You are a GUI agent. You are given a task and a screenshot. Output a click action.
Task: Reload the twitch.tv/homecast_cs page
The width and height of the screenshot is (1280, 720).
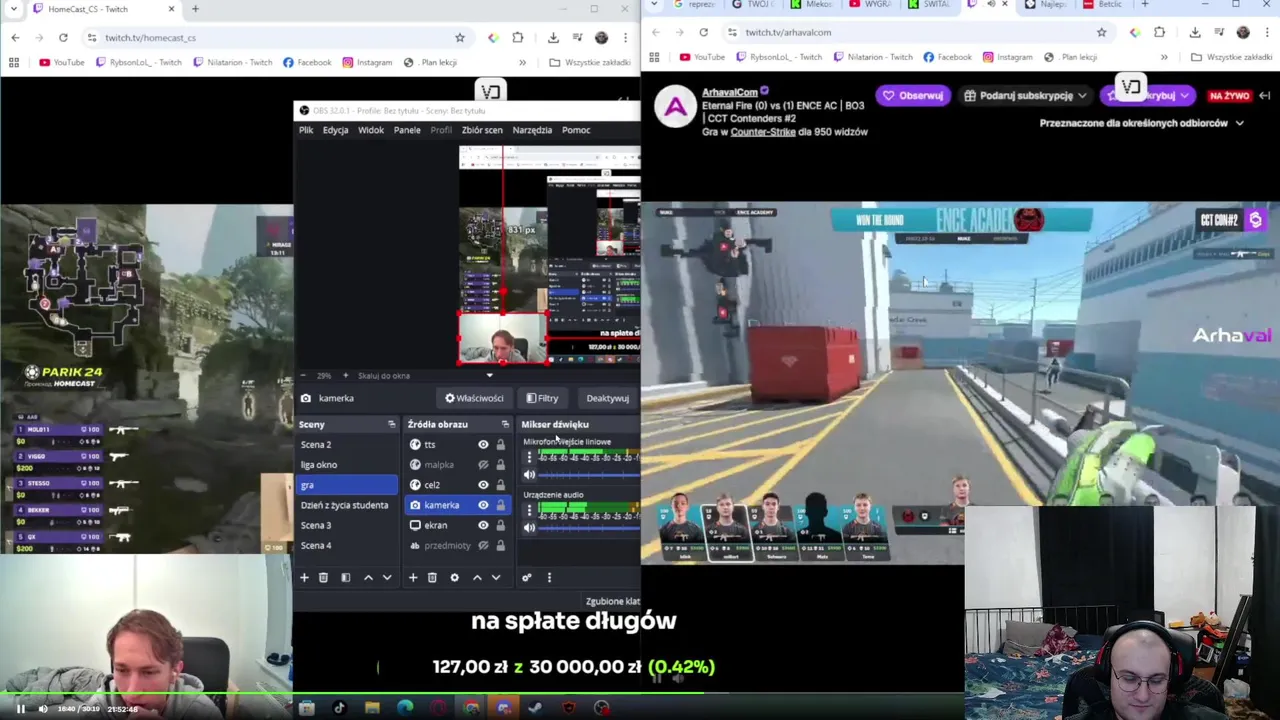pyautogui.click(x=63, y=37)
